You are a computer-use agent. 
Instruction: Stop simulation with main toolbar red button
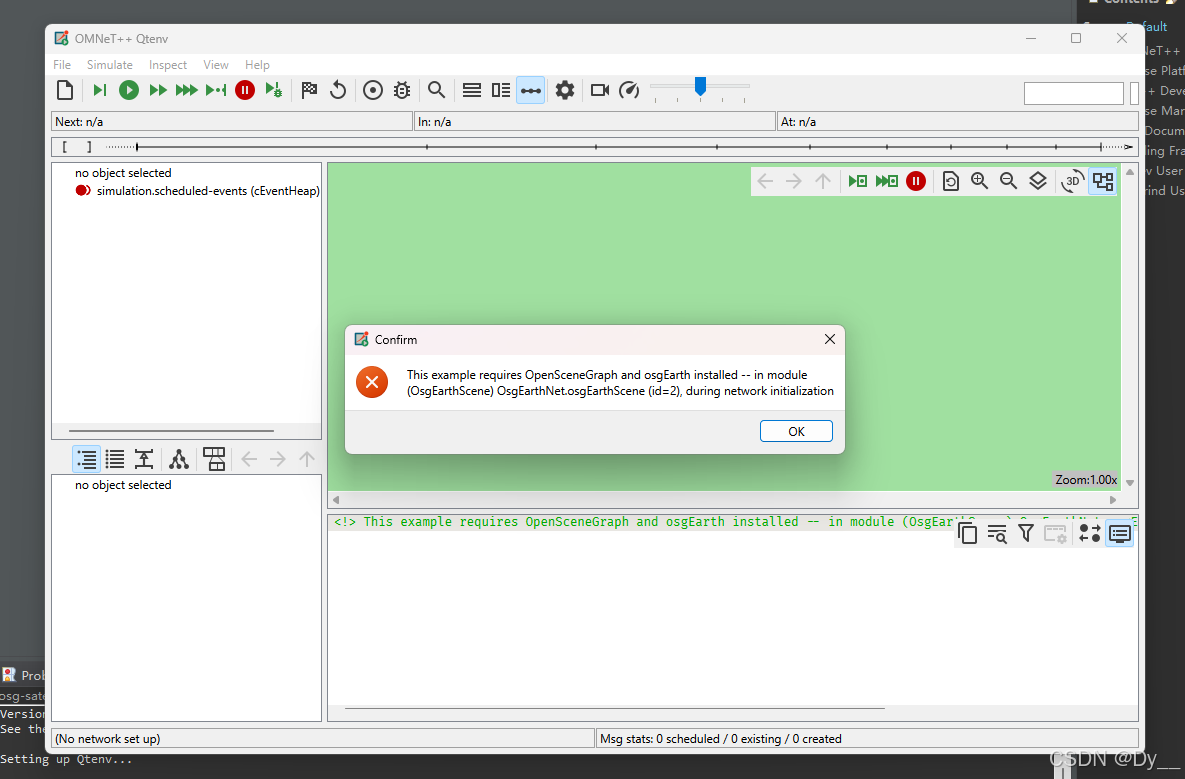(244, 90)
